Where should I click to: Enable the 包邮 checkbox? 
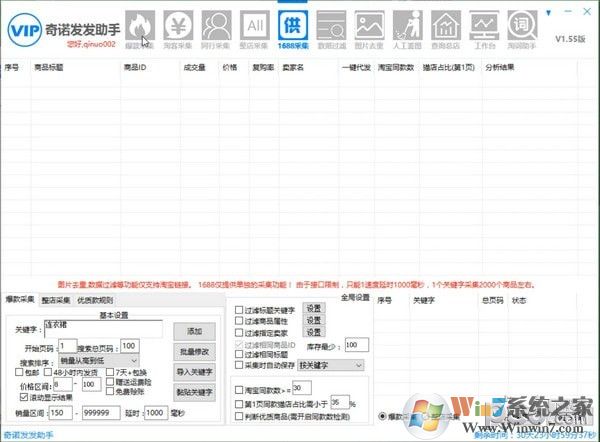(x=19, y=372)
